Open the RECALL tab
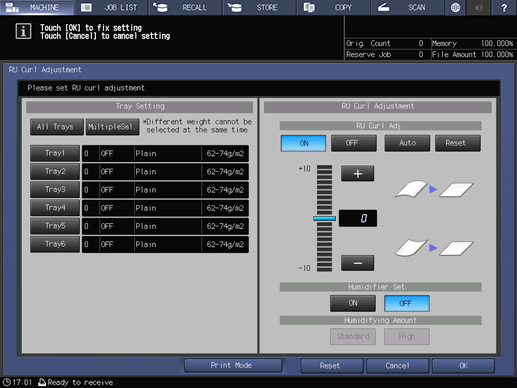The height and width of the screenshot is (388, 517). pos(185,7)
